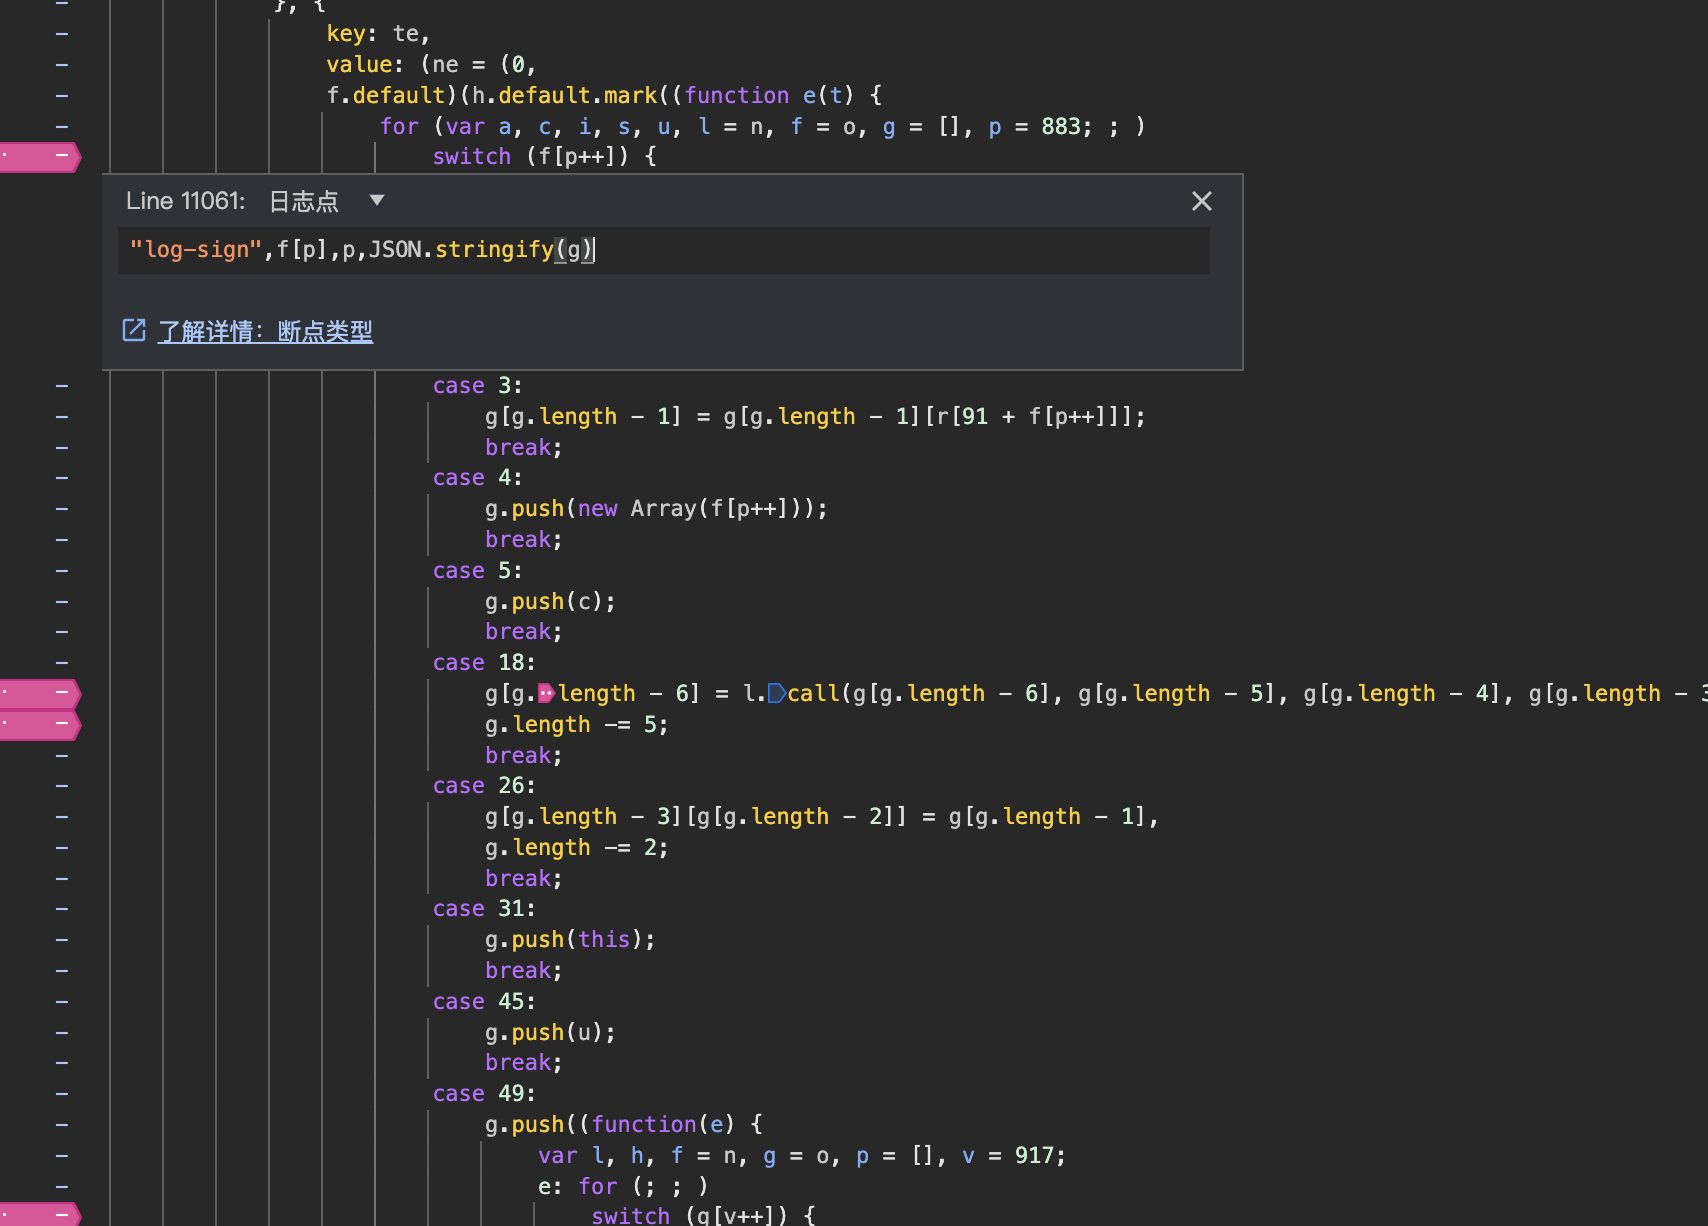Click 'JSON.stringify(g)' in the logpoint expression
This screenshot has width=1708, height=1226.
(482, 250)
